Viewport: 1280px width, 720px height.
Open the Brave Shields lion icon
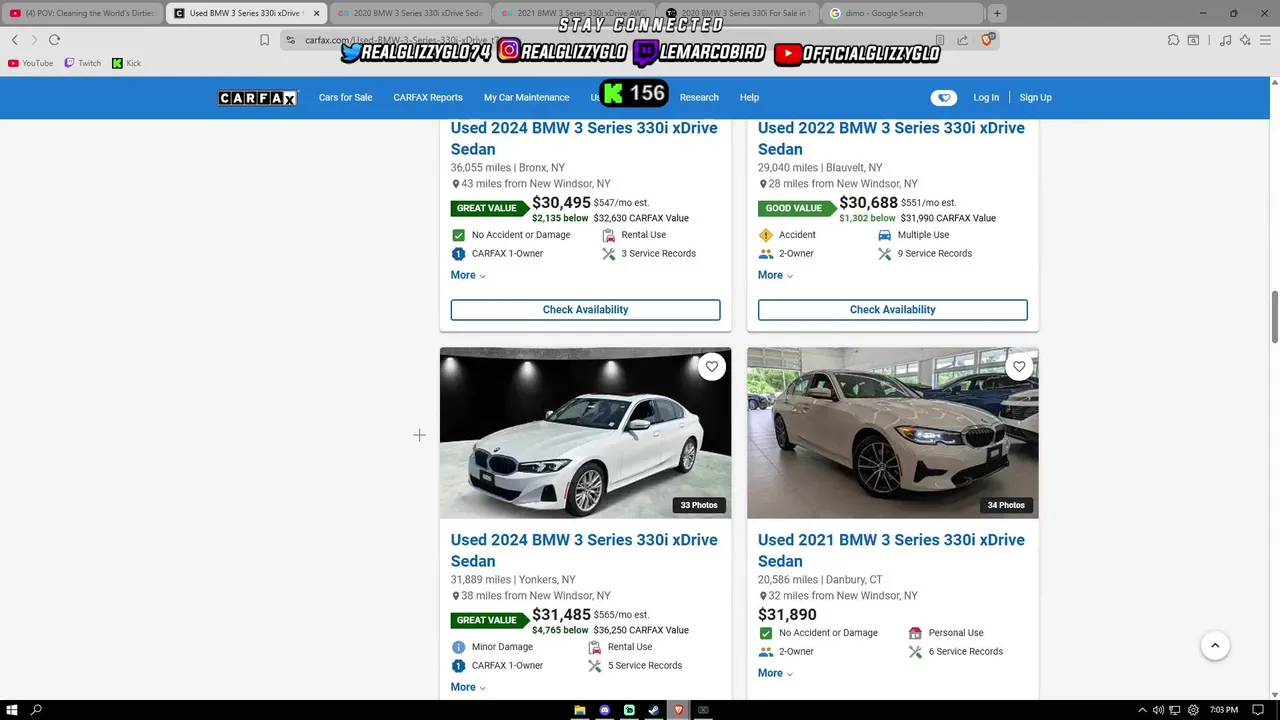point(987,39)
